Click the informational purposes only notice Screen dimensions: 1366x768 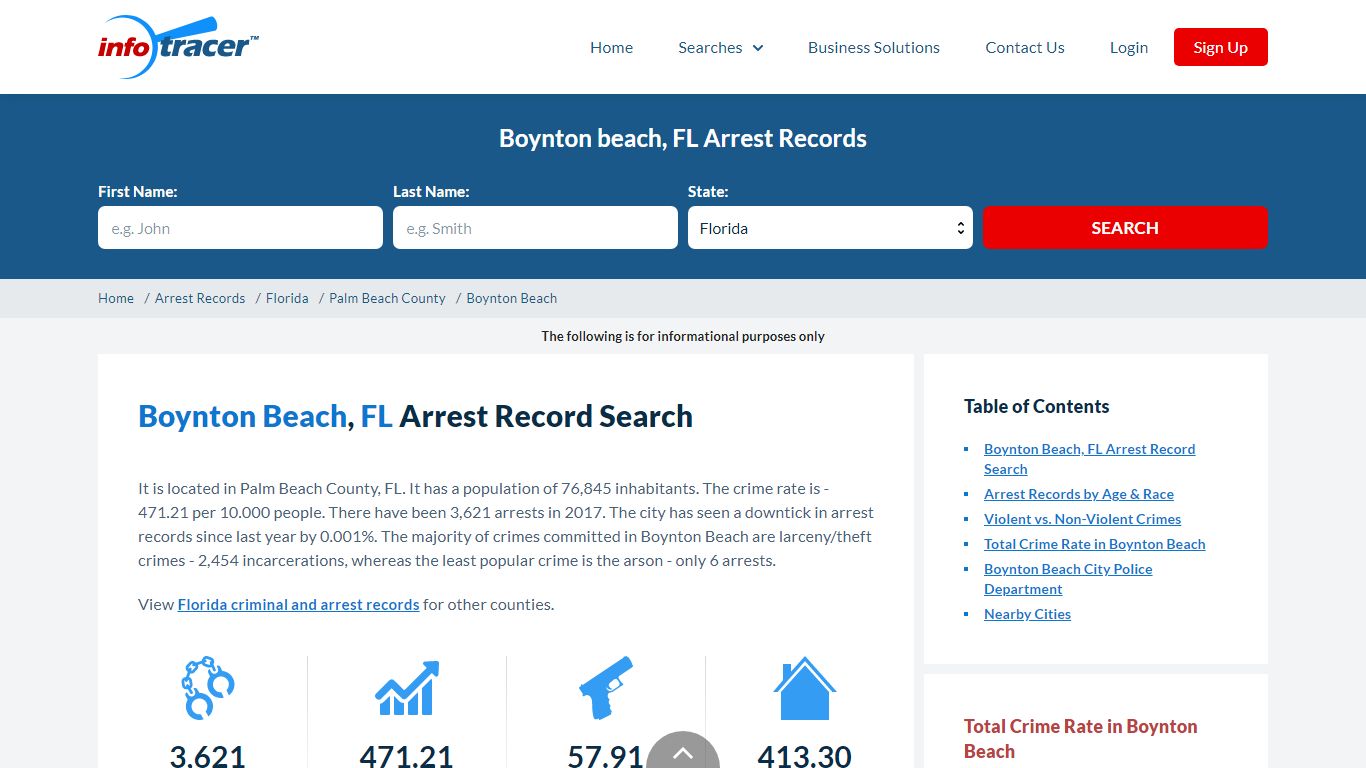683,336
